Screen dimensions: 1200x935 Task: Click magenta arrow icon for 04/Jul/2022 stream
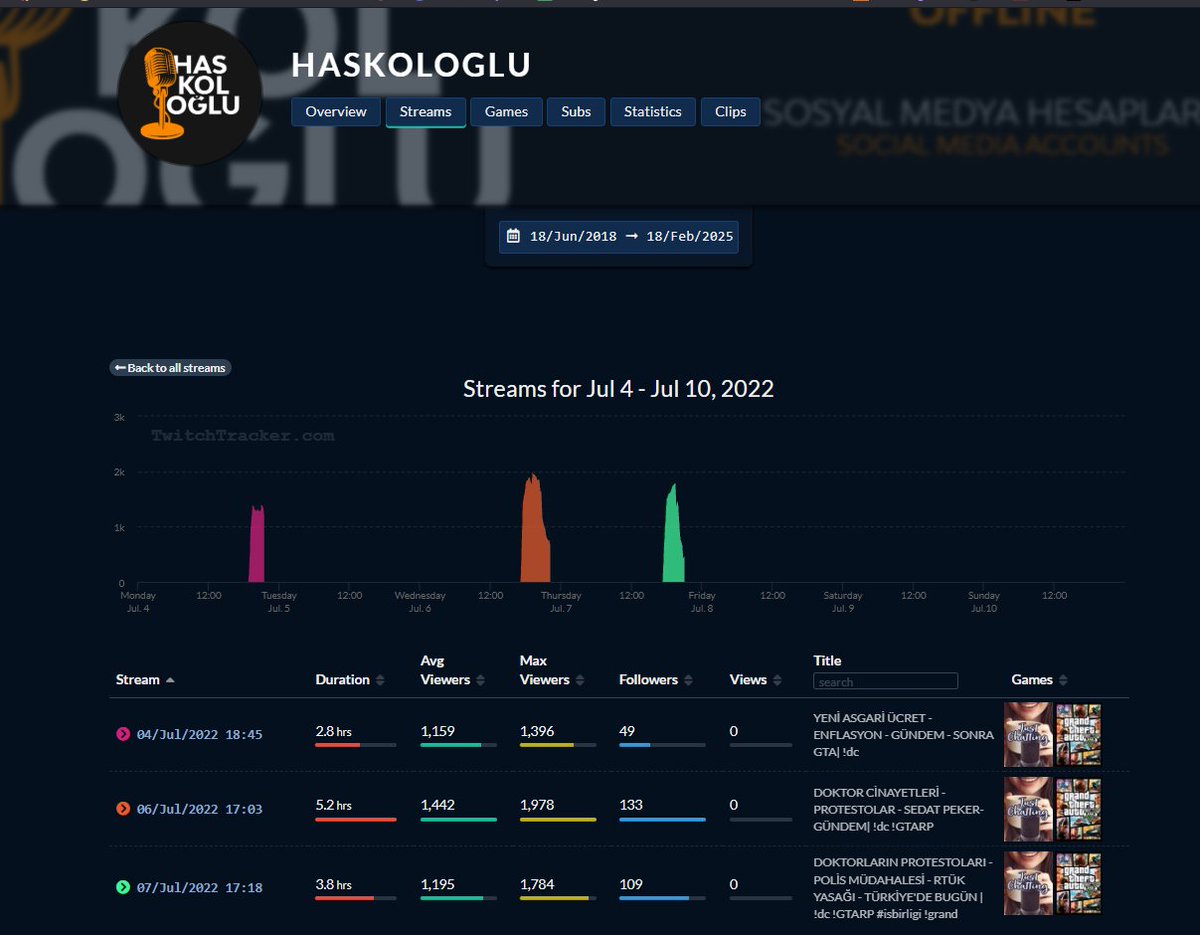[123, 734]
